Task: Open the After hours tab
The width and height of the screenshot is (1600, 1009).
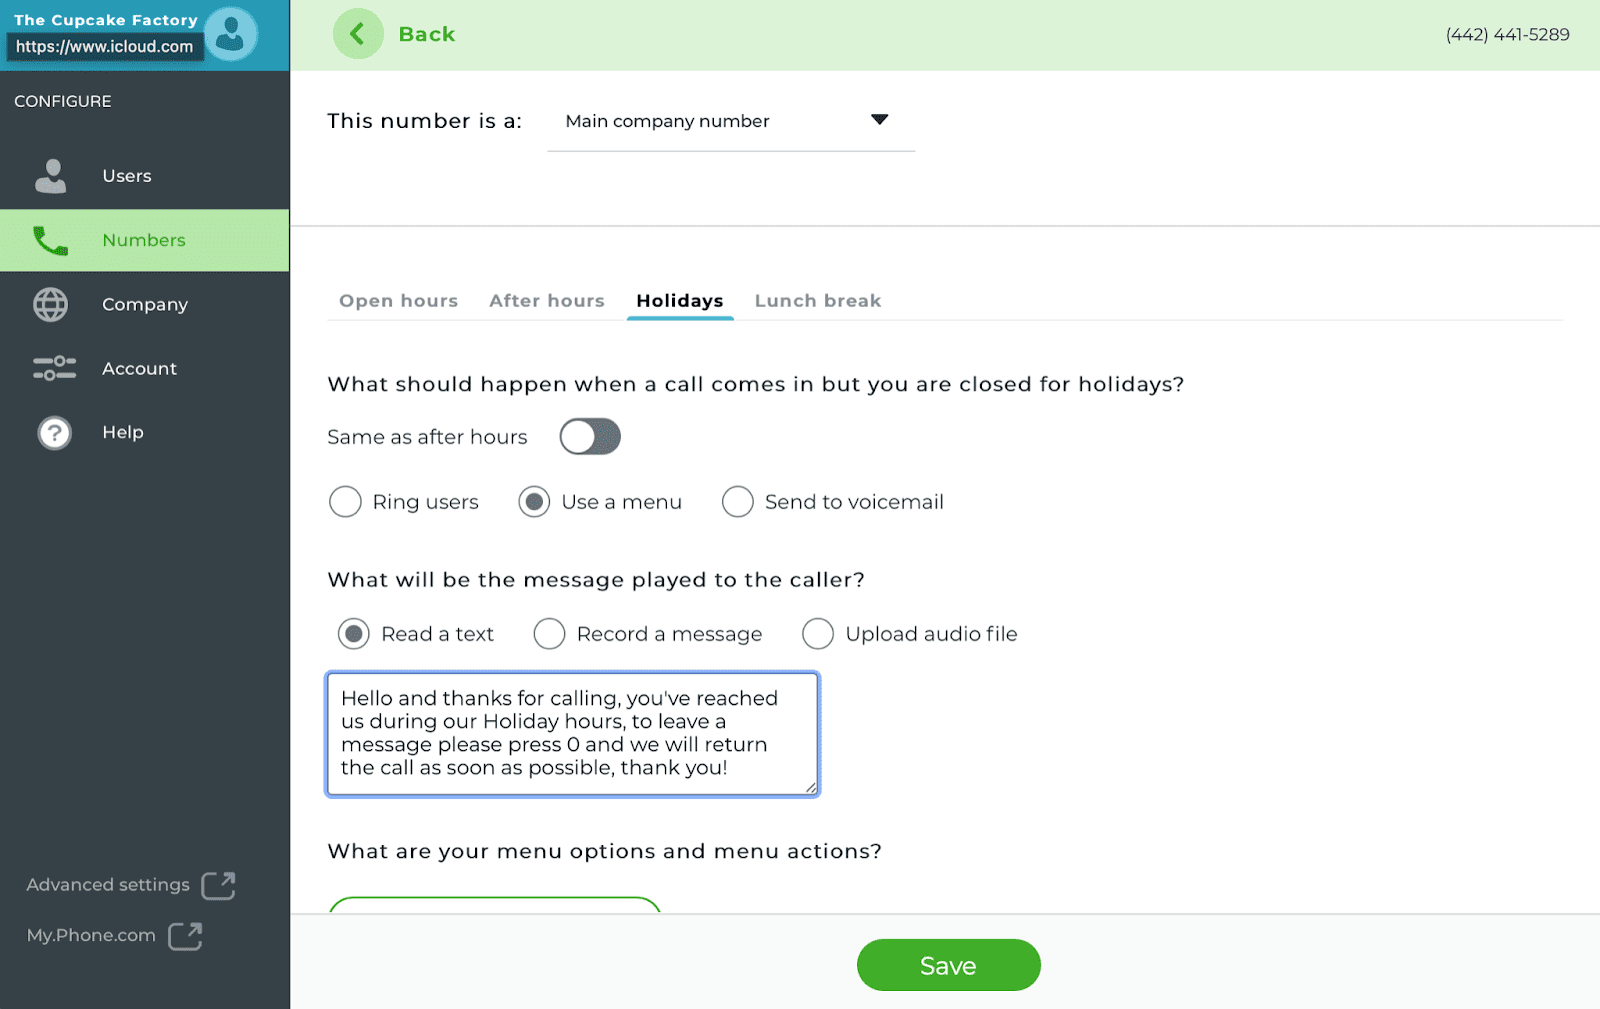Action: tap(547, 301)
